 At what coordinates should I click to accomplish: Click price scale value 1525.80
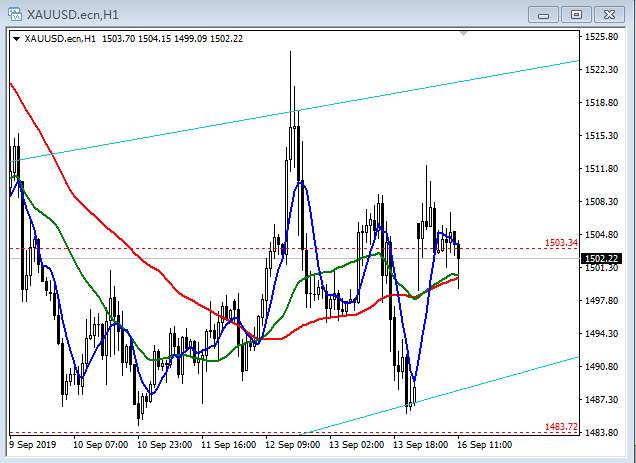pyautogui.click(x=602, y=37)
